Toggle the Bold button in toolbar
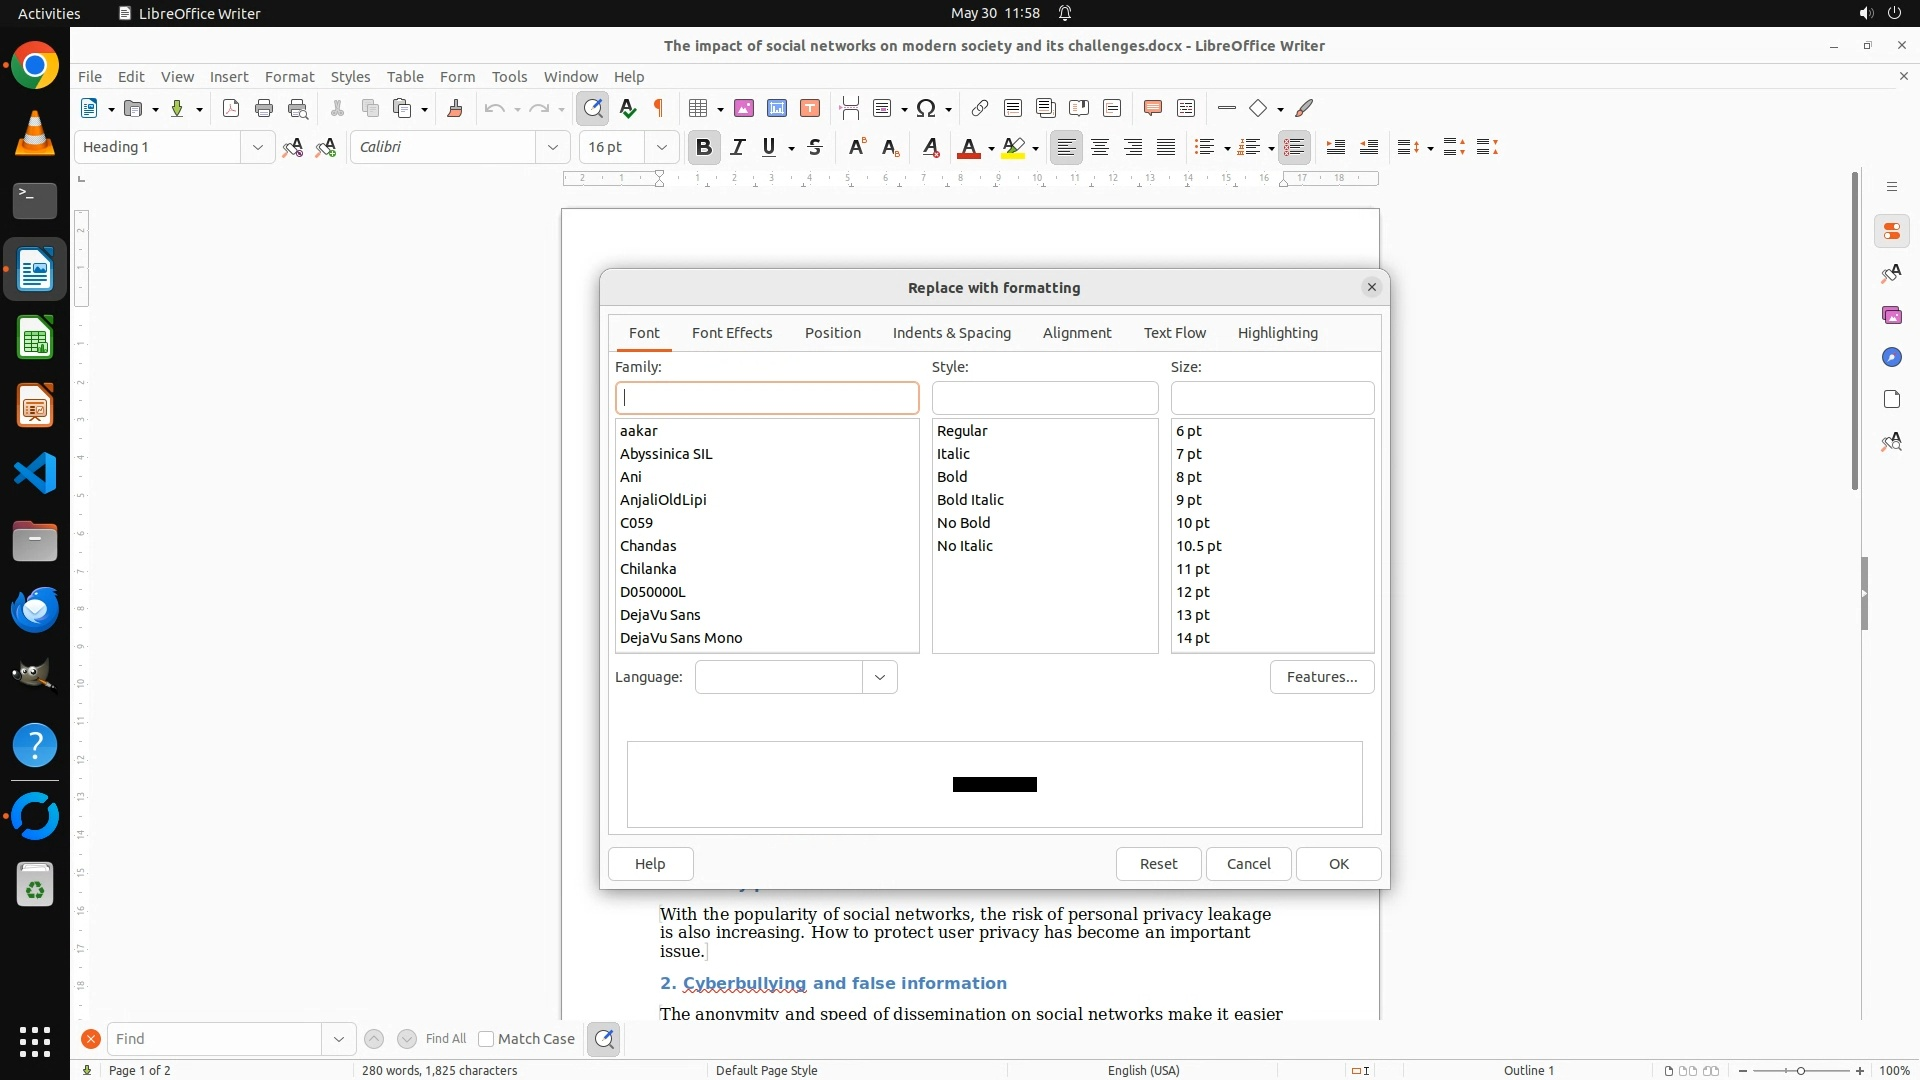The image size is (1920, 1080). tap(704, 147)
